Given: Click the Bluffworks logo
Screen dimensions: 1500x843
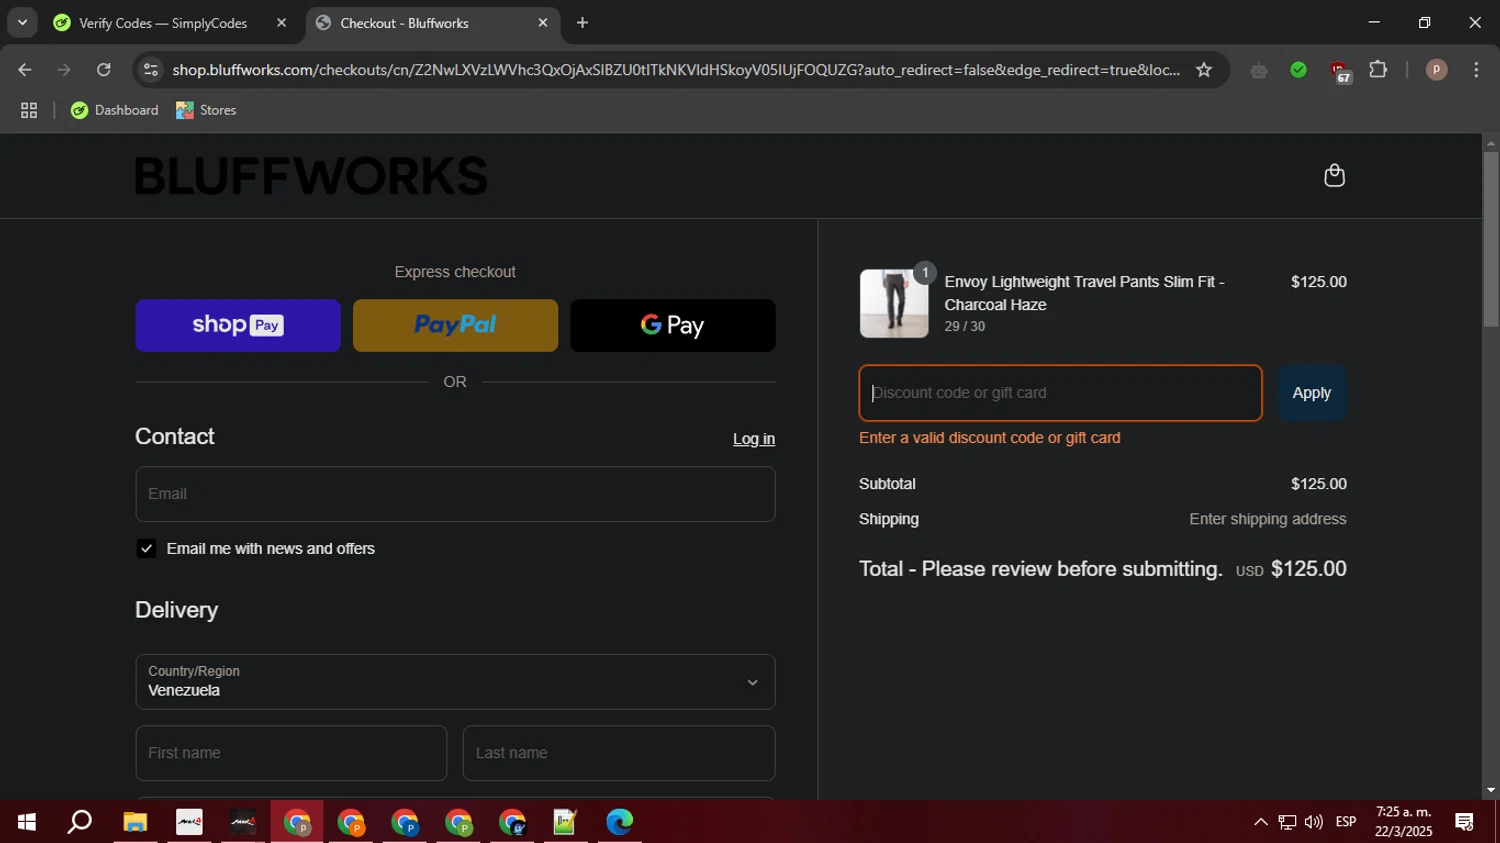Looking at the screenshot, I should coord(311,176).
